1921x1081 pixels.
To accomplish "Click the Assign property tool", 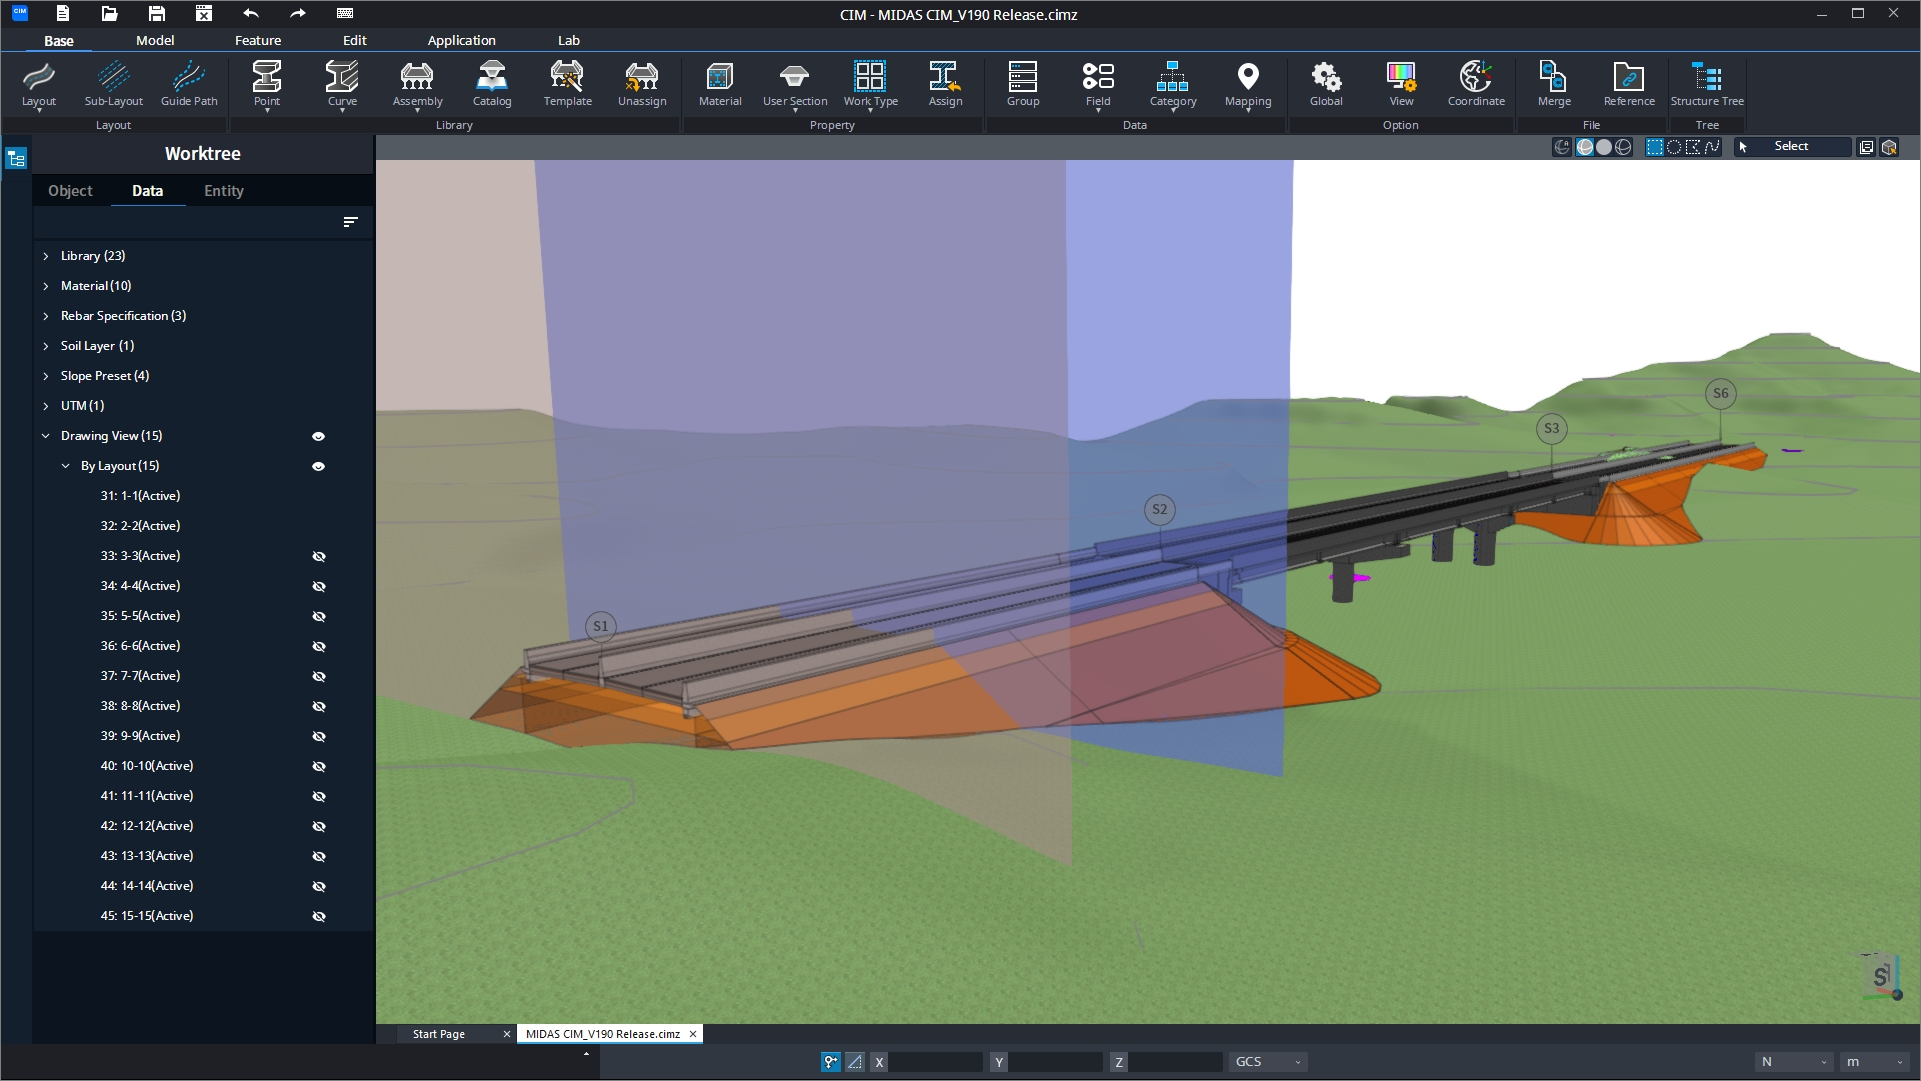I will pos(945,84).
